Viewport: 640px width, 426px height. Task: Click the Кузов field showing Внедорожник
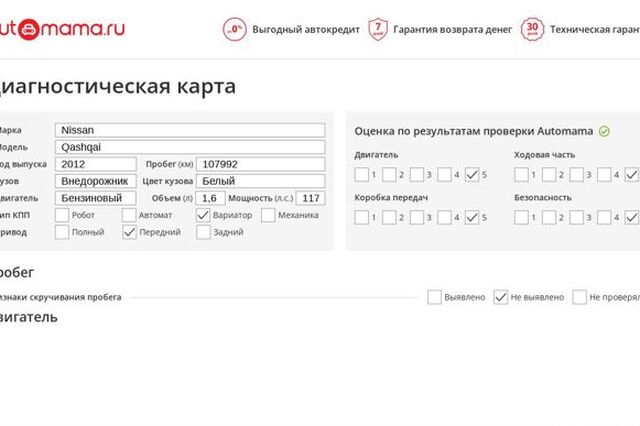pos(96,181)
